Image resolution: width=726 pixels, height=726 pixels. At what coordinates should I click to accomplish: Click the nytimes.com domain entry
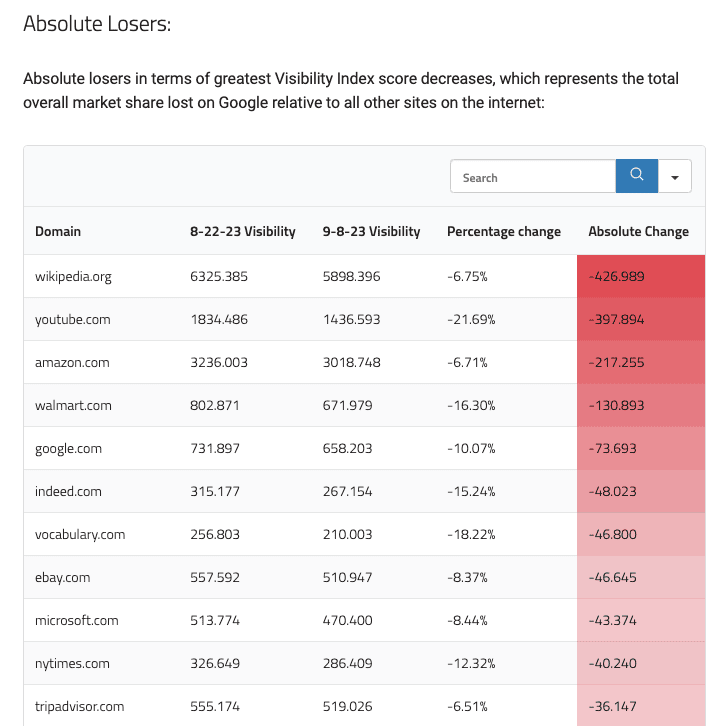pos(72,663)
